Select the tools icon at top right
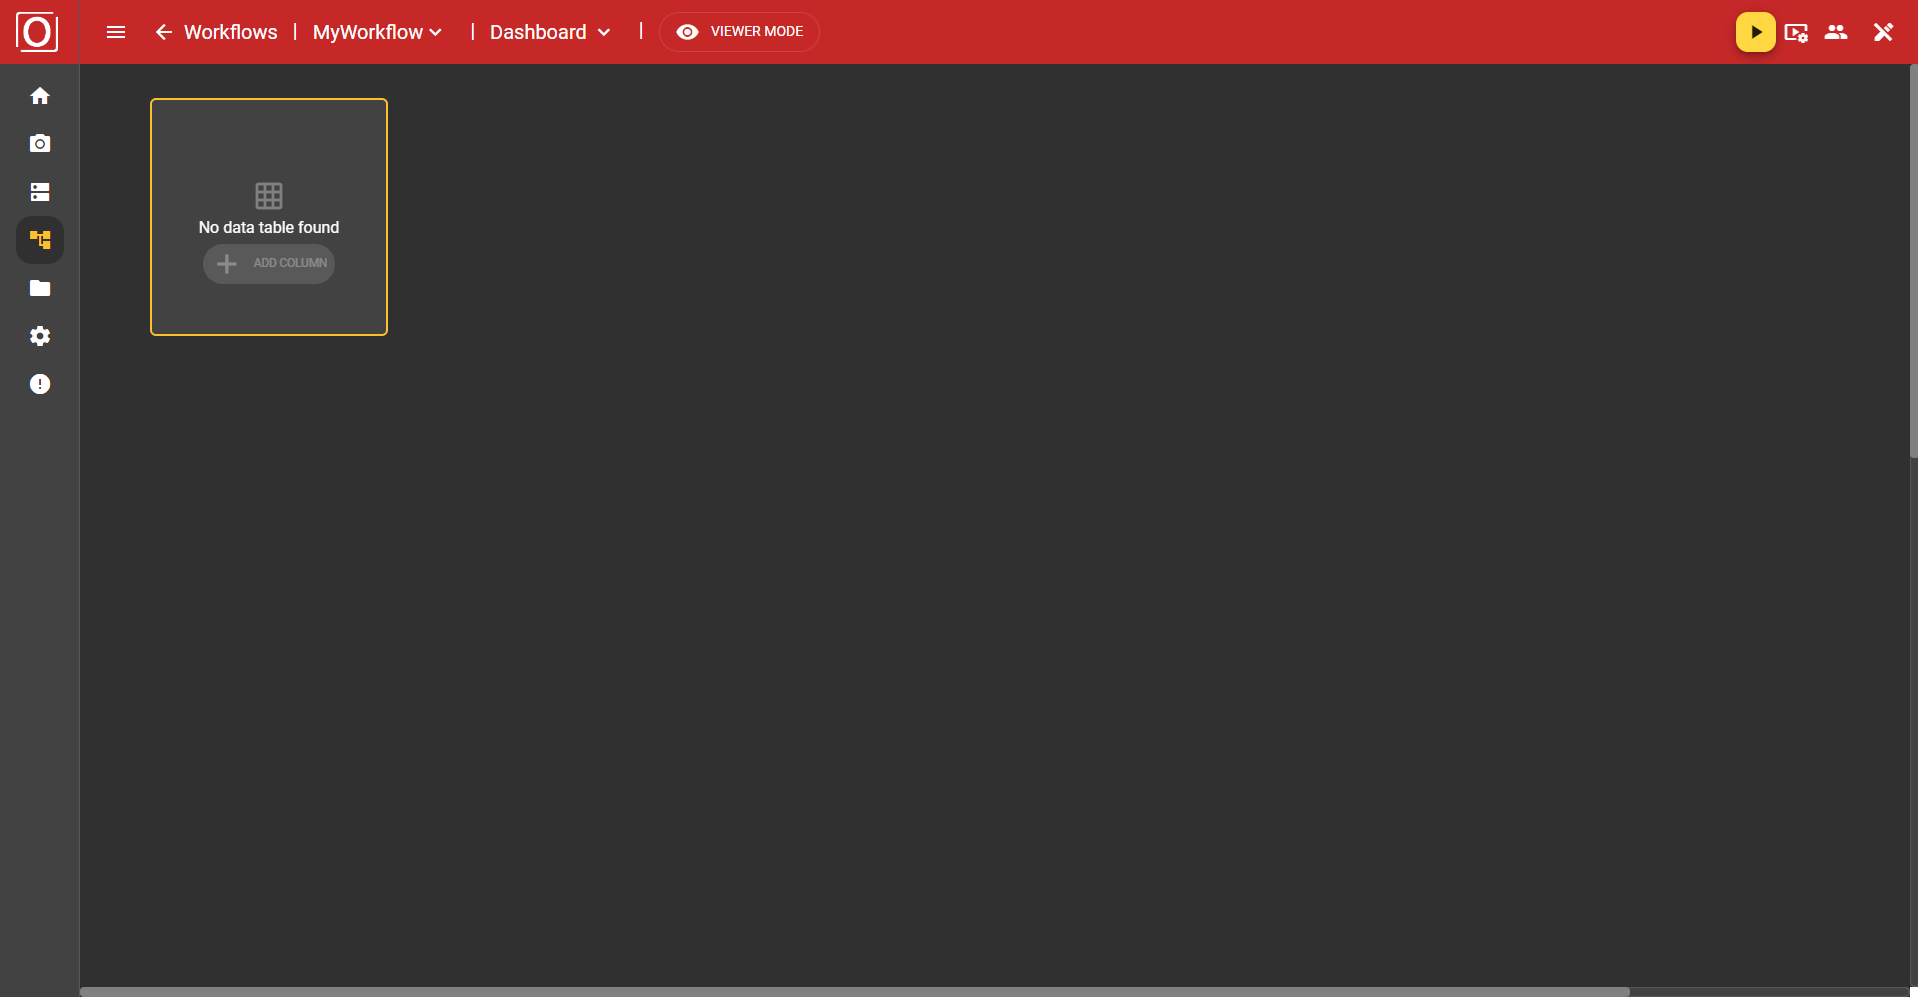Viewport: 1918px width, 997px height. [1882, 31]
